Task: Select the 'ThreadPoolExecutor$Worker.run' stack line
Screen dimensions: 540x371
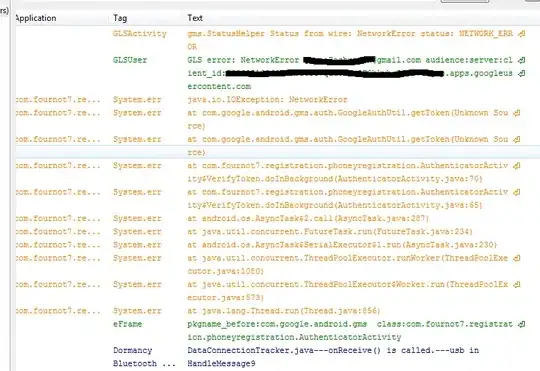Action: (347, 285)
